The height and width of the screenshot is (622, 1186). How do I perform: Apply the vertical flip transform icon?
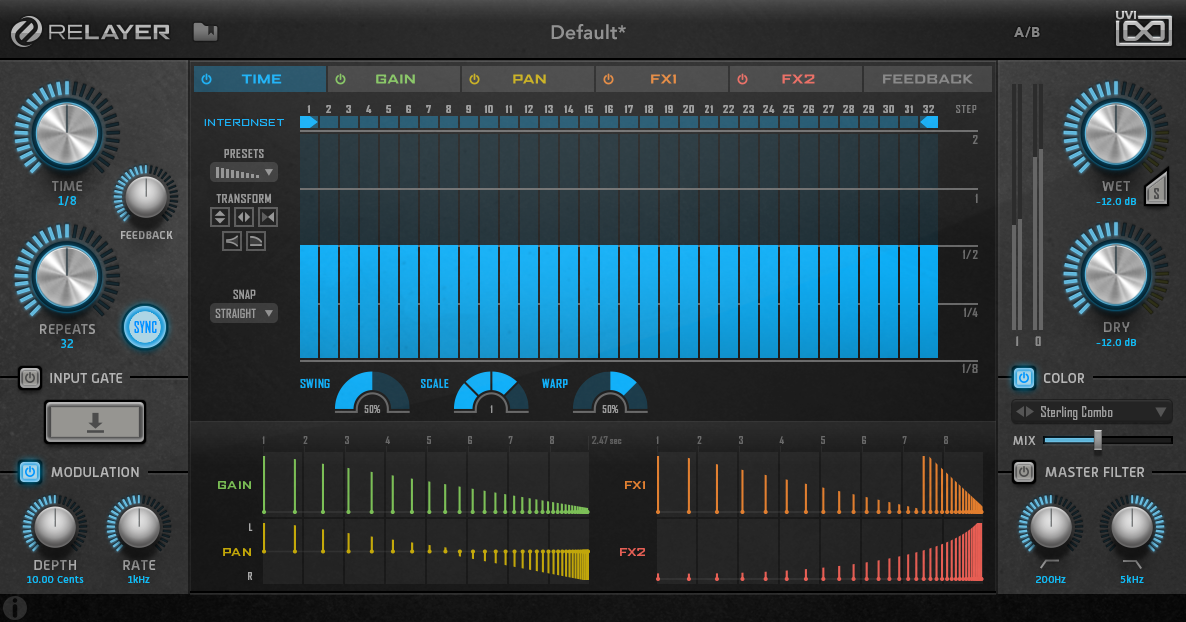(x=219, y=217)
